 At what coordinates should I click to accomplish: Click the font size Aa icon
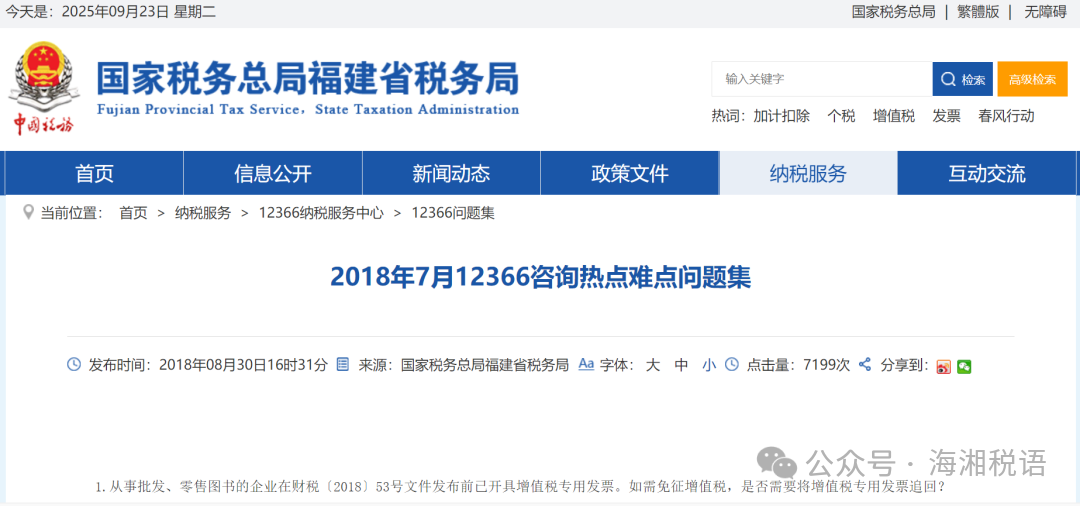[x=586, y=365]
